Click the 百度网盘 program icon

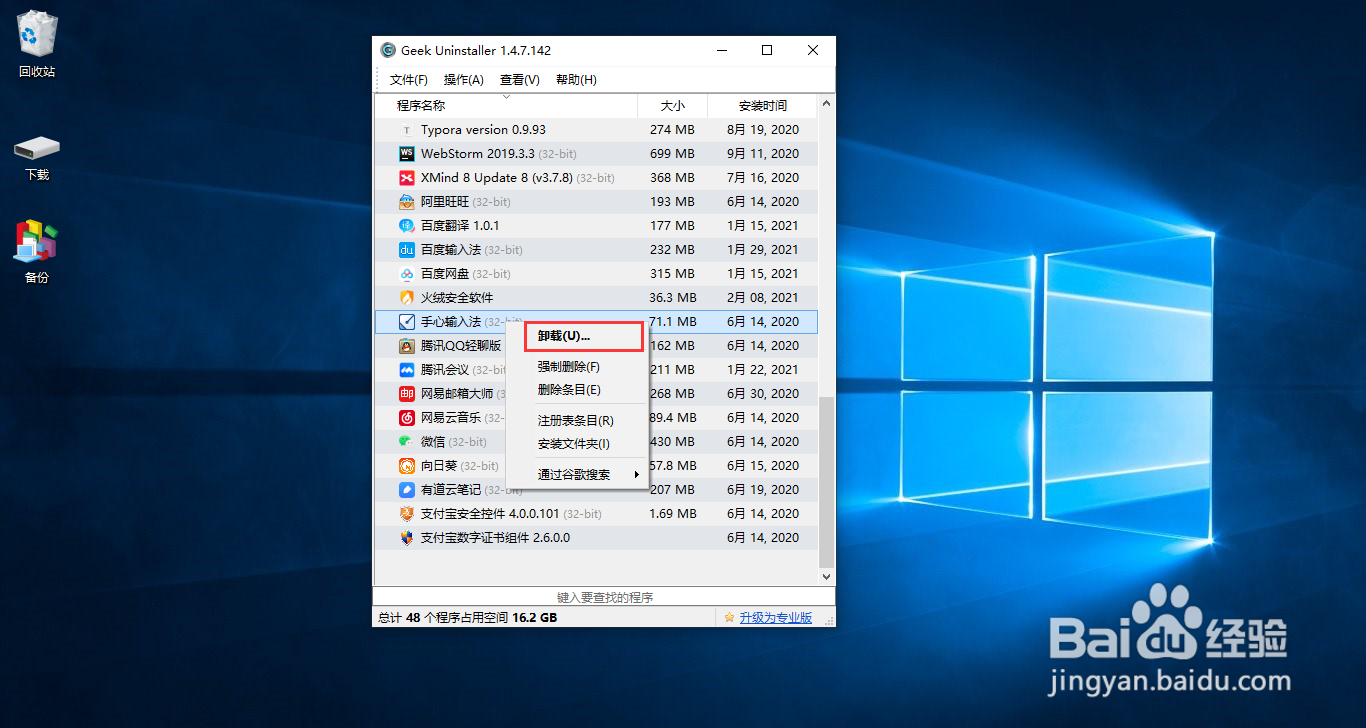[x=406, y=273]
